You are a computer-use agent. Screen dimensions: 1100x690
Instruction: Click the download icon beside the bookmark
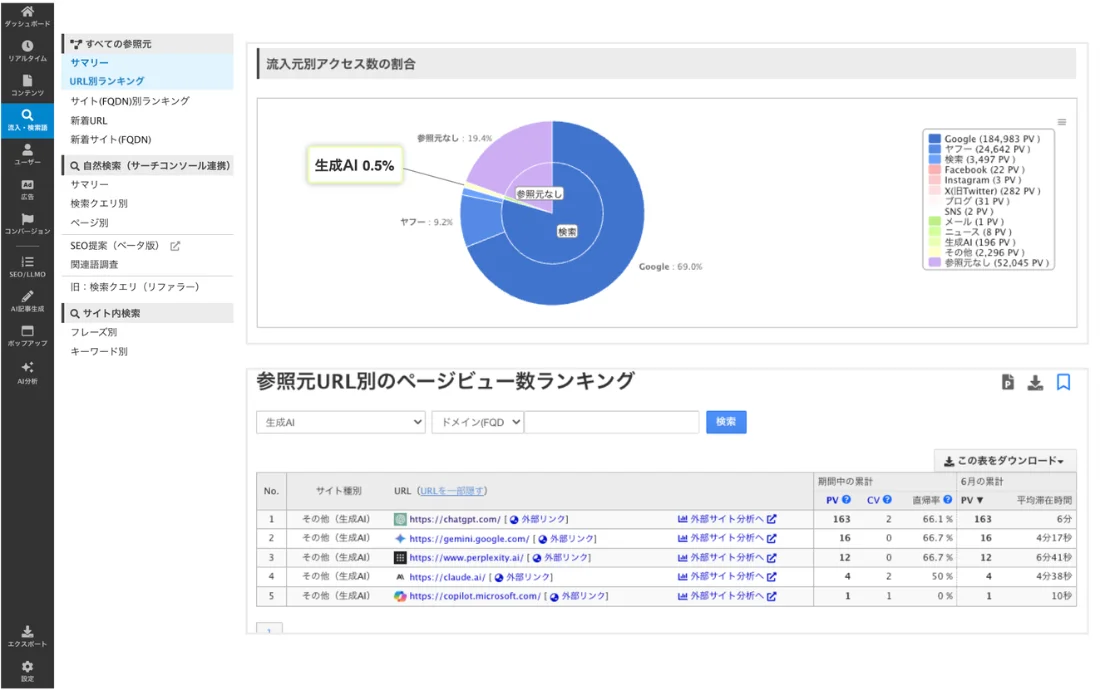click(x=1035, y=382)
